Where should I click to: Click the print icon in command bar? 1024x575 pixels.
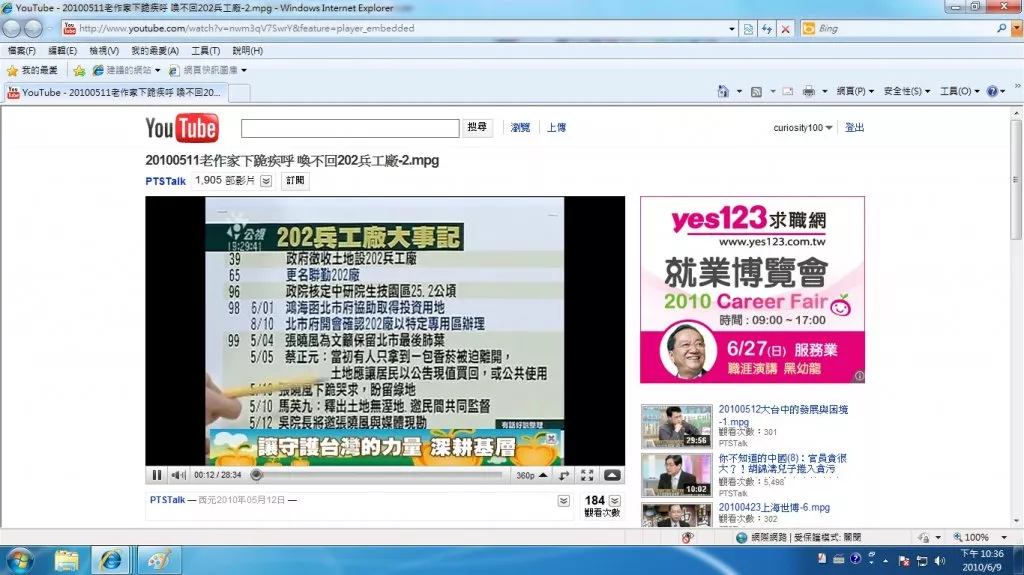(808, 91)
